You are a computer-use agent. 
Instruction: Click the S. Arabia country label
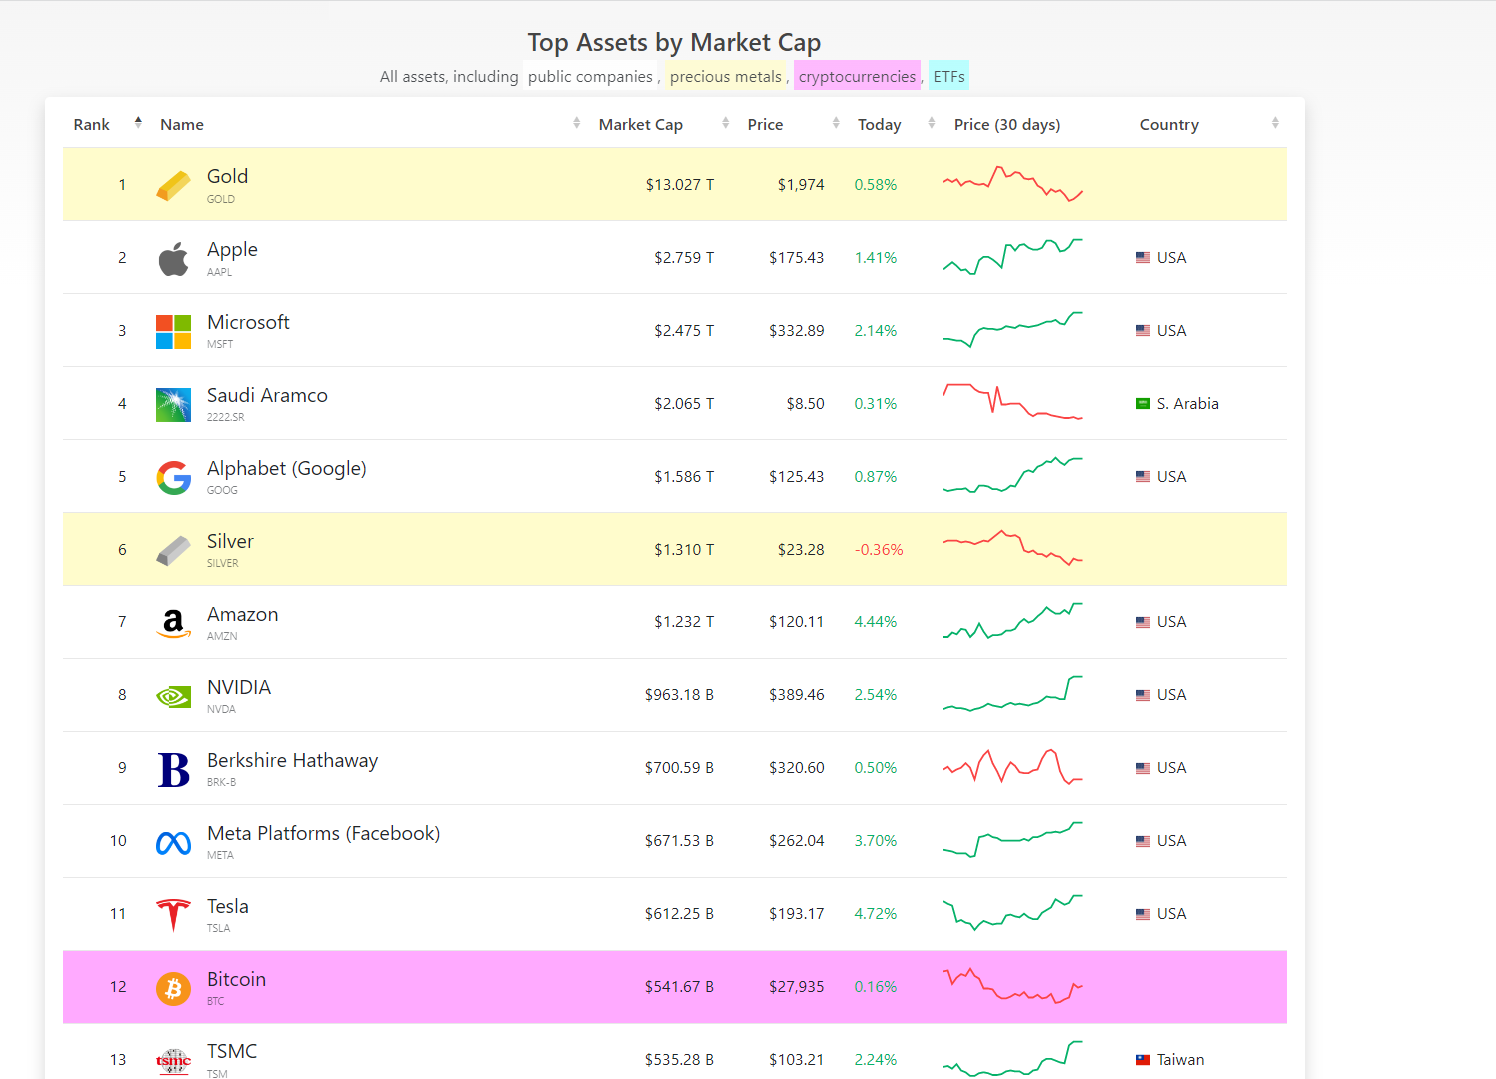tap(1188, 404)
